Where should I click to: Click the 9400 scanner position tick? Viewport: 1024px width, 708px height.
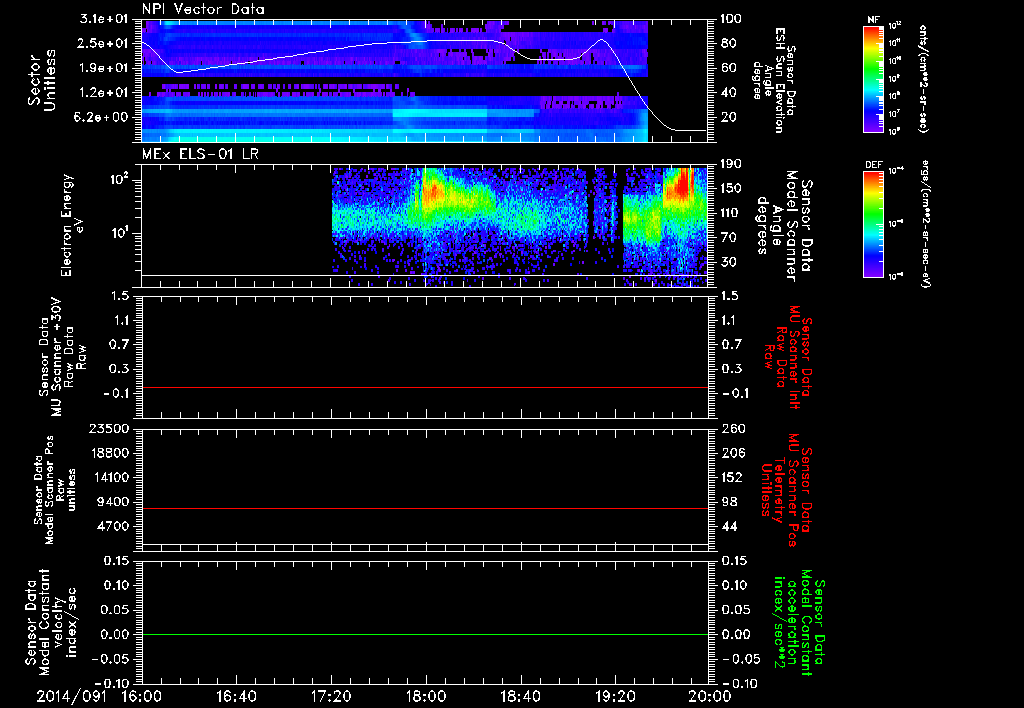tap(113, 502)
